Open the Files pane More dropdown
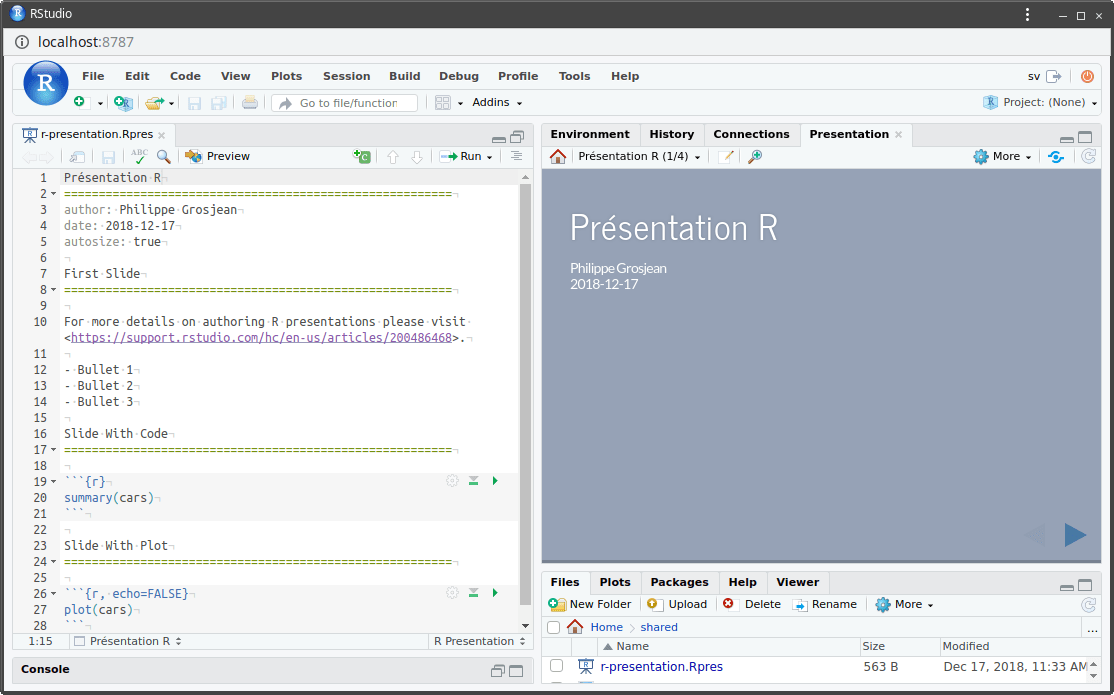1114x695 pixels. tap(904, 605)
